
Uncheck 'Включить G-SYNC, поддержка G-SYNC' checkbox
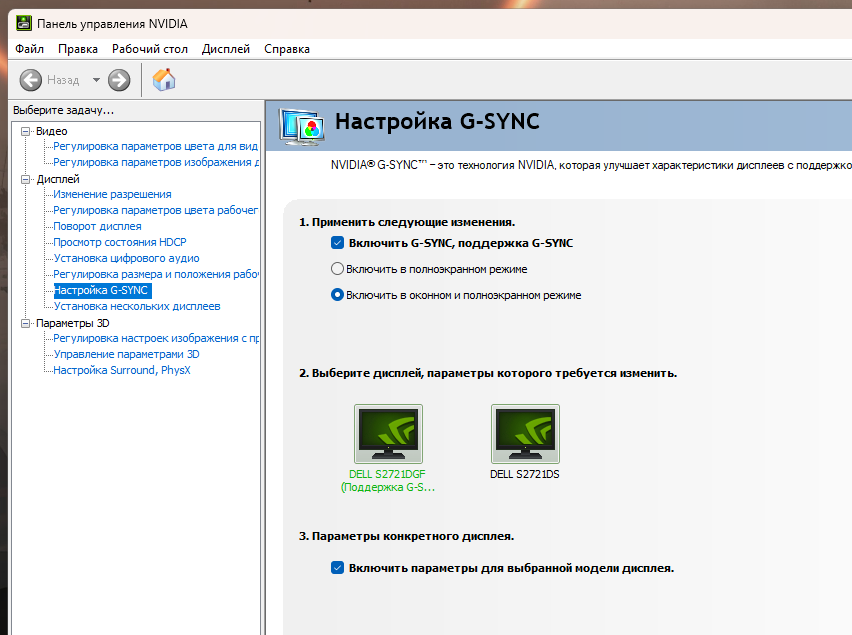point(337,243)
